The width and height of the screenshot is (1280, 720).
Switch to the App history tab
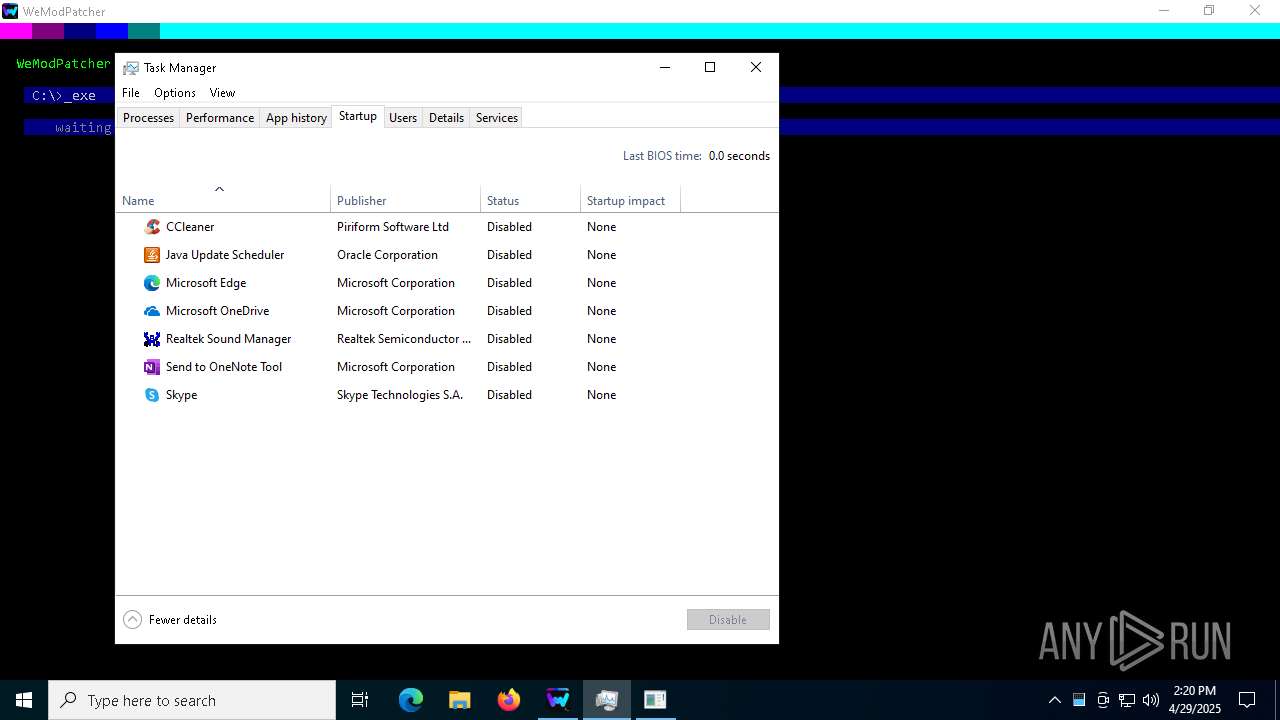(296, 118)
